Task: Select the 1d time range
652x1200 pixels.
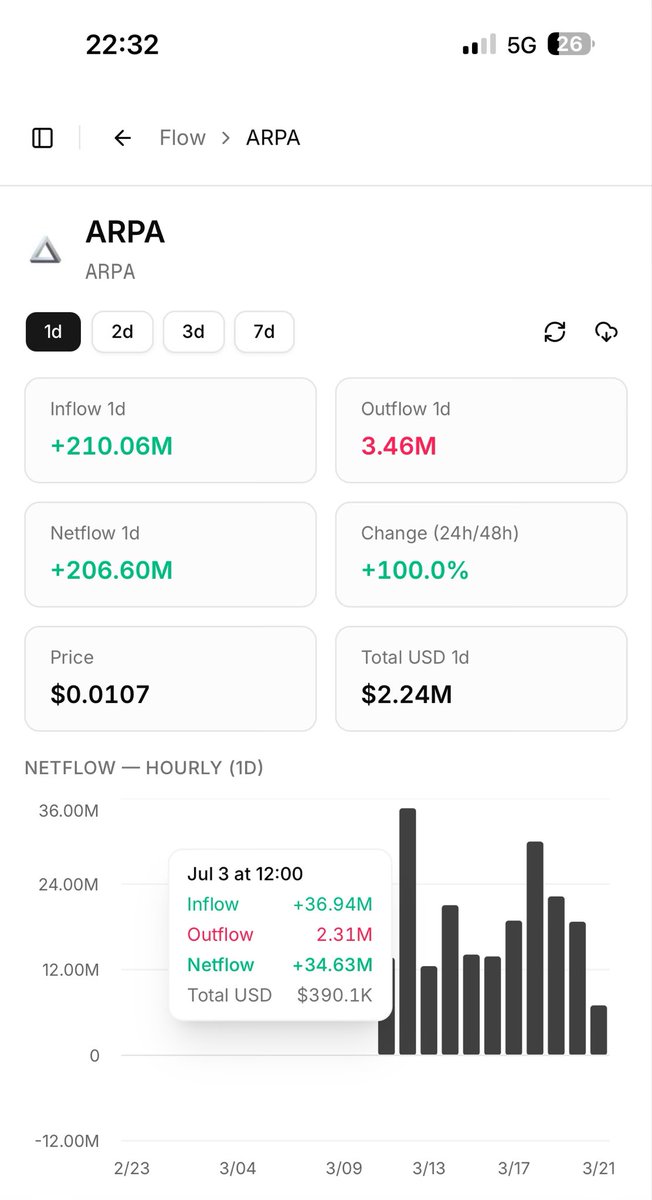Action: (x=53, y=331)
